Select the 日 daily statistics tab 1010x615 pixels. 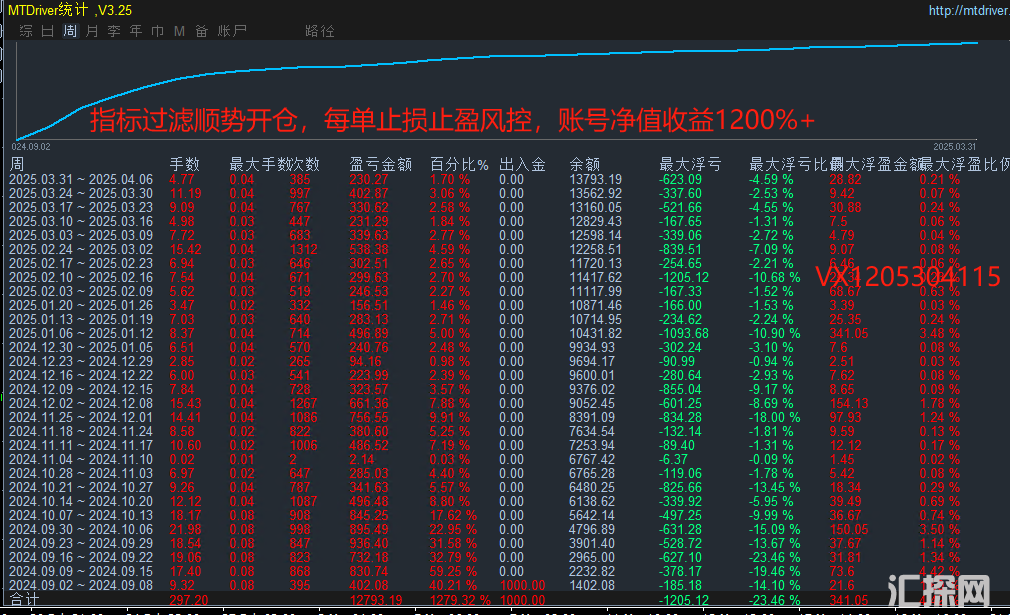pyautogui.click(x=48, y=31)
